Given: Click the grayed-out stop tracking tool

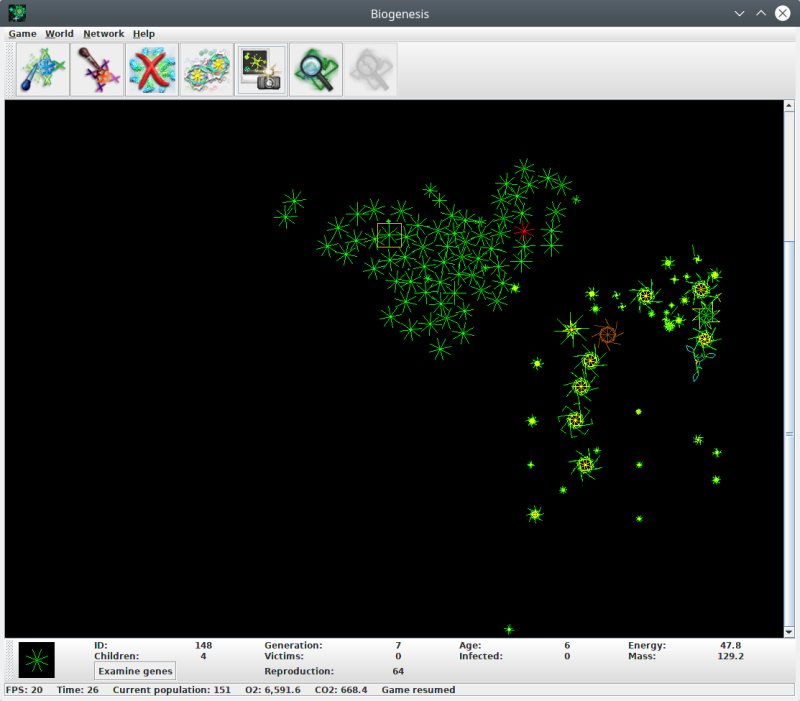Looking at the screenshot, I should pyautogui.click(x=369, y=68).
